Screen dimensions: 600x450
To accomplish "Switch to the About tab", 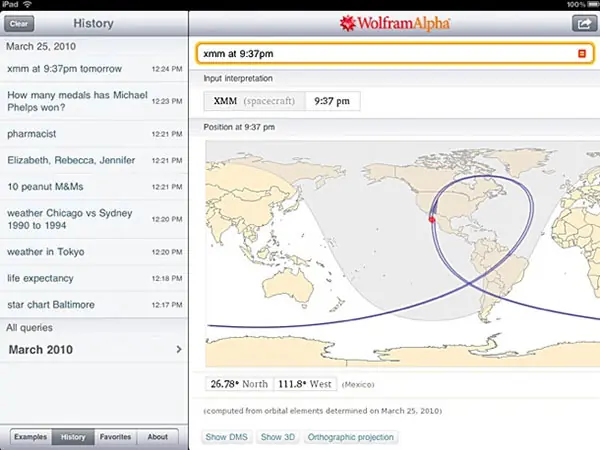I will [x=157, y=437].
